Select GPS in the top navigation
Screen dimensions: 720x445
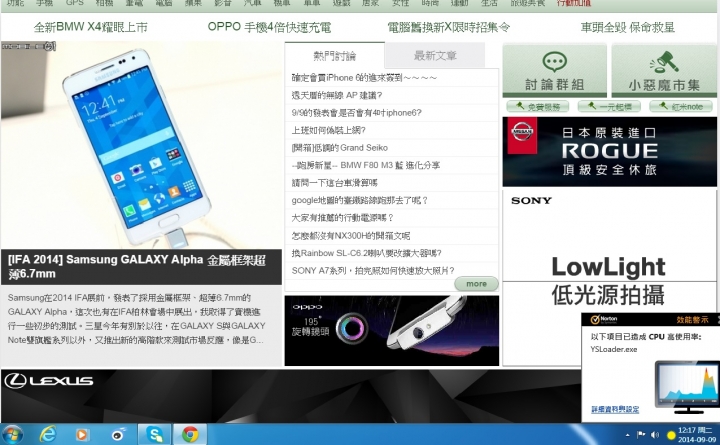[x=74, y=3]
